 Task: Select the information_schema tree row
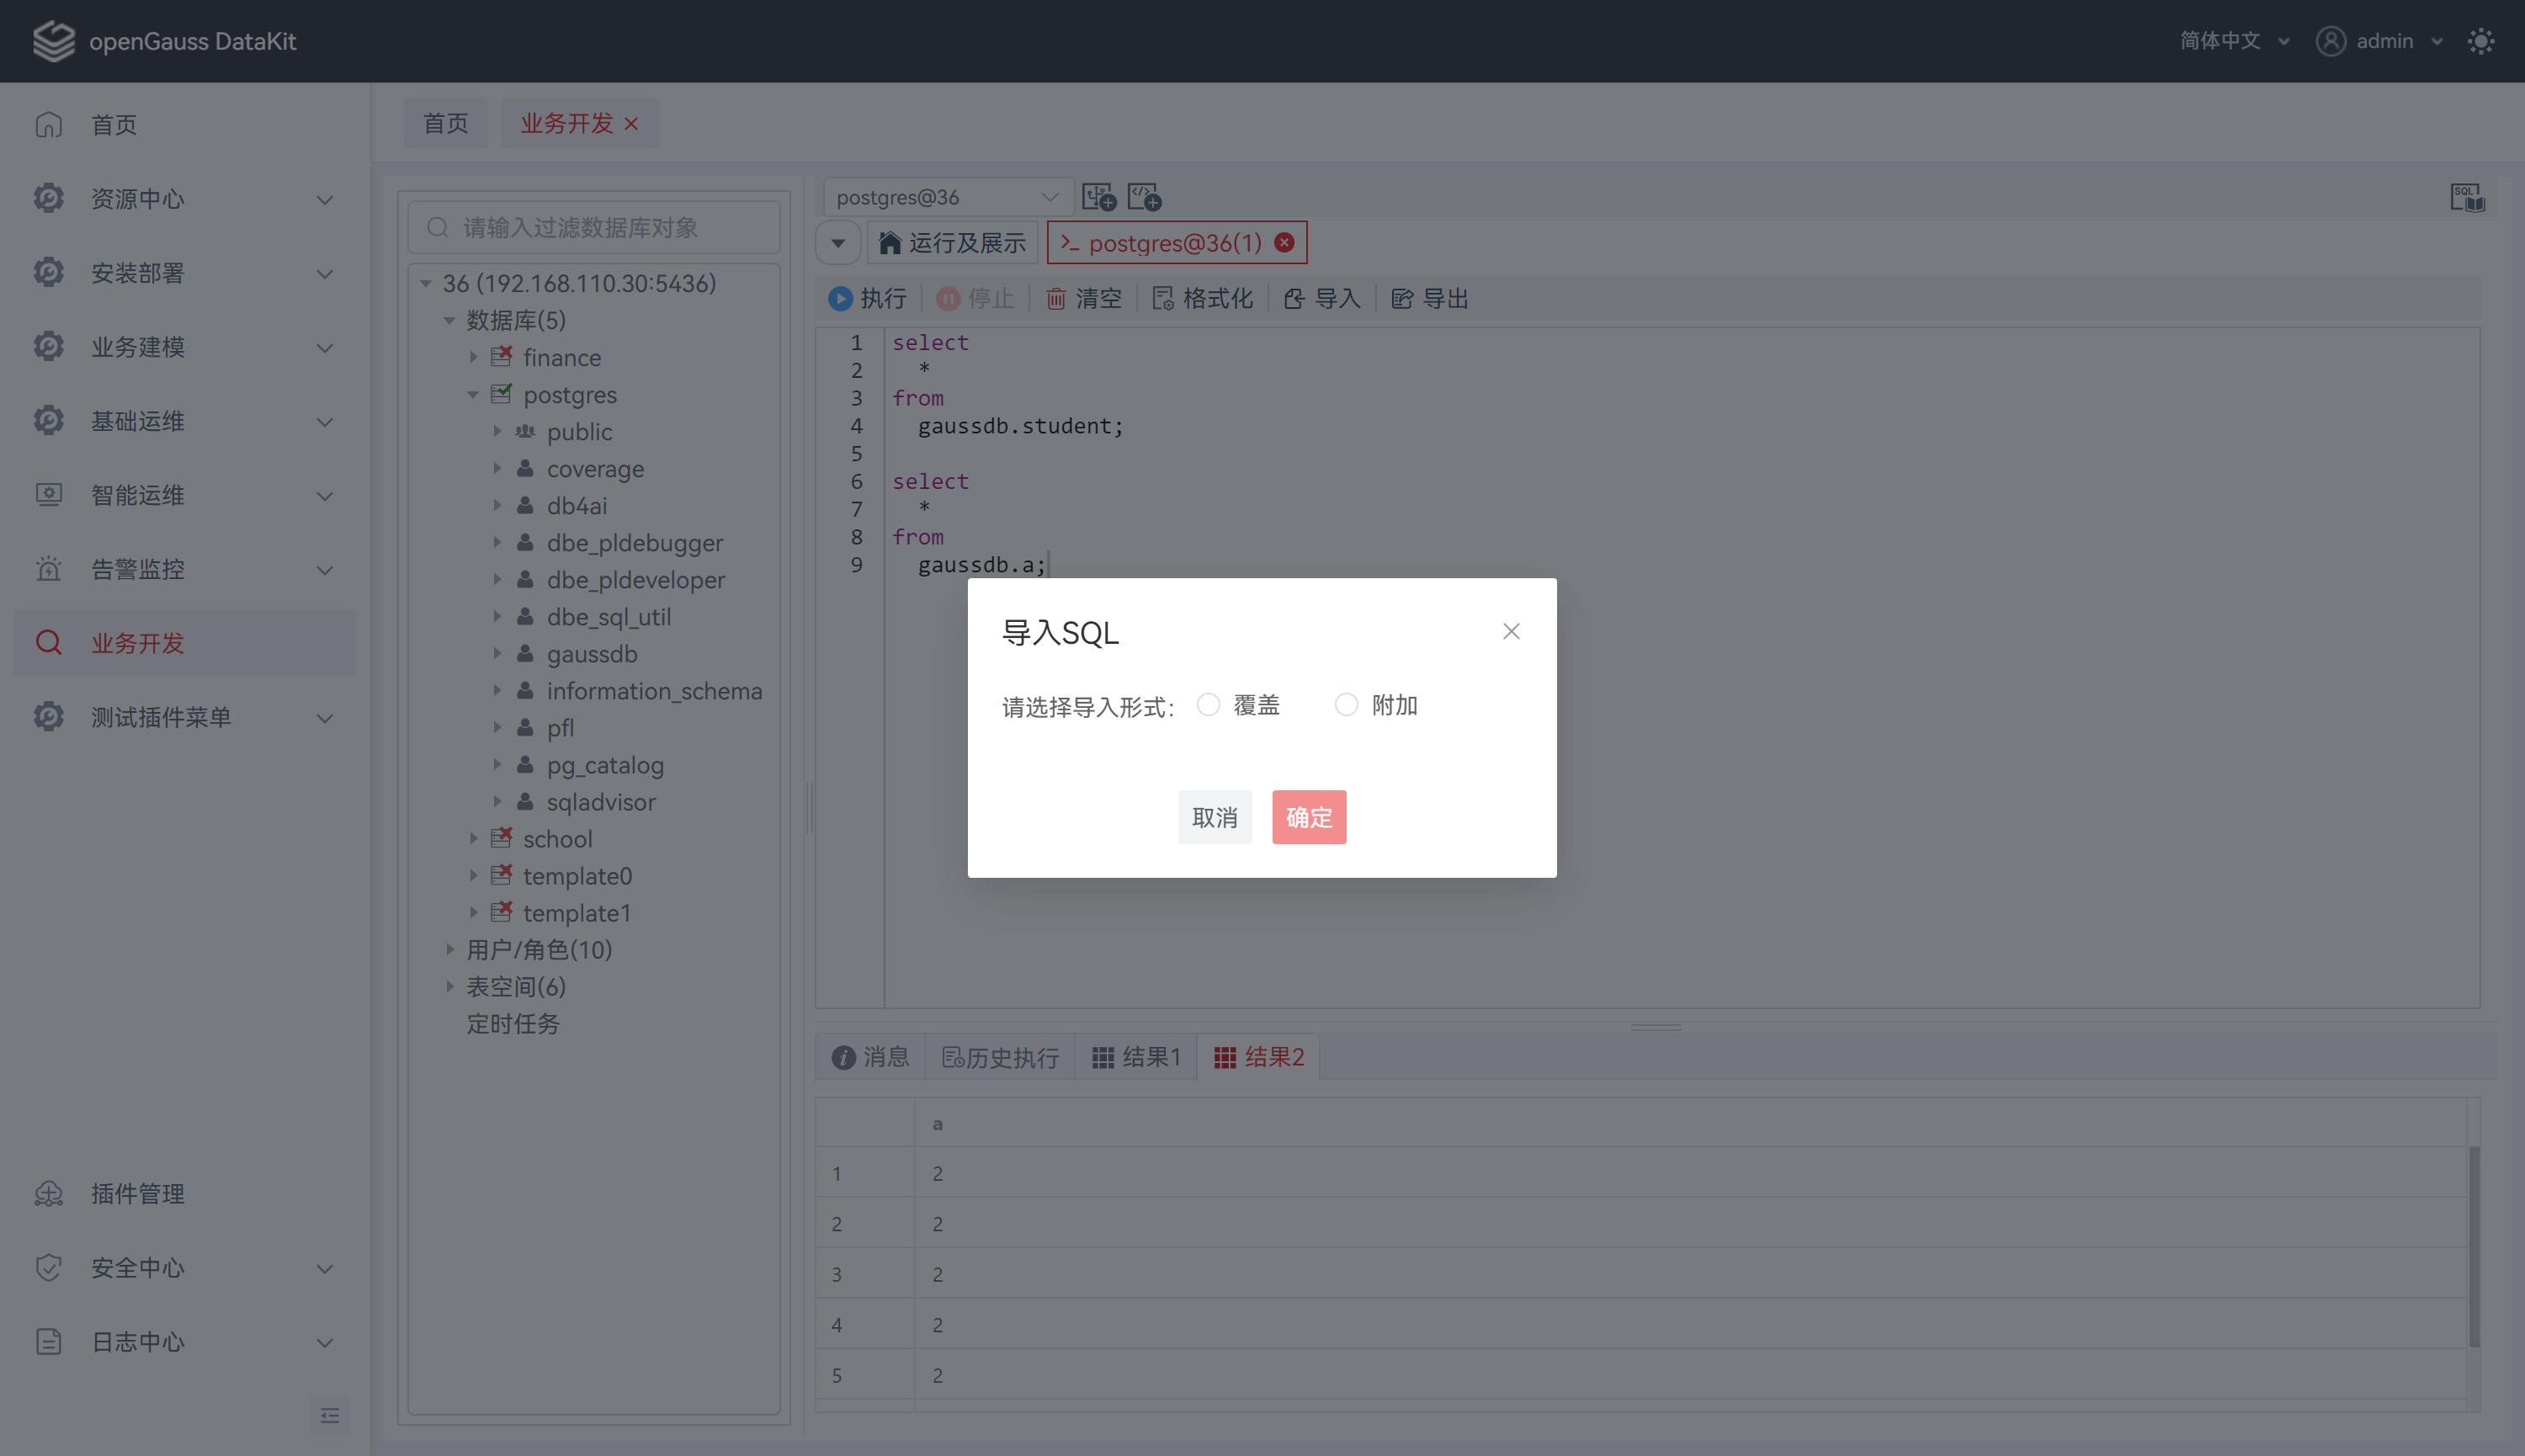(x=594, y=690)
